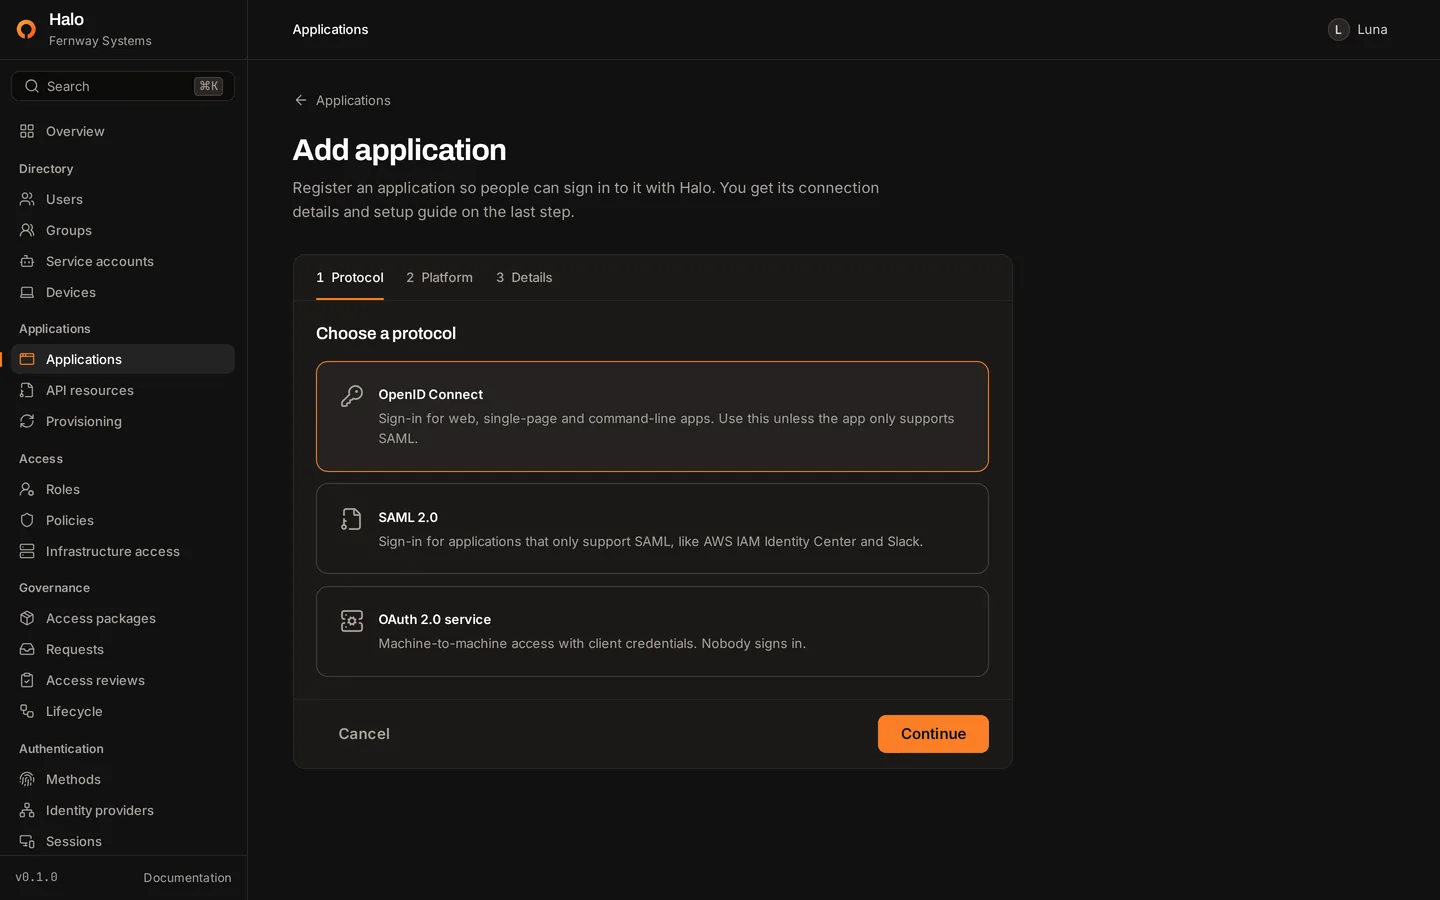Open the Protocol step tab
This screenshot has height=900, width=1440.
click(x=350, y=277)
